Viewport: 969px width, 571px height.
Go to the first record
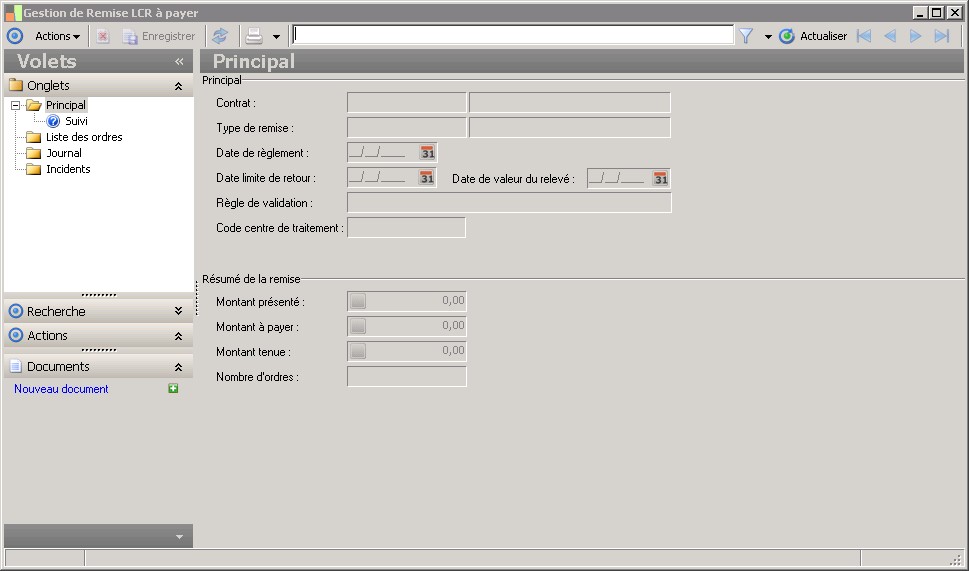(x=864, y=36)
